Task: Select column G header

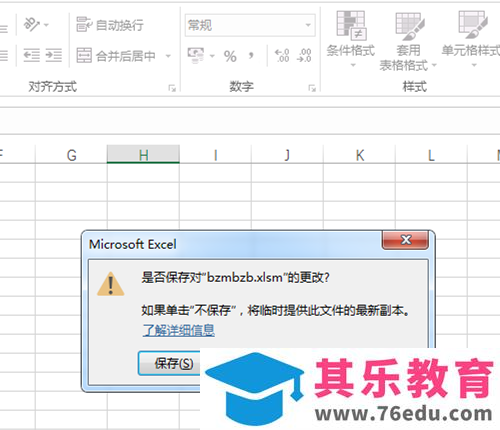Action: pos(71,155)
